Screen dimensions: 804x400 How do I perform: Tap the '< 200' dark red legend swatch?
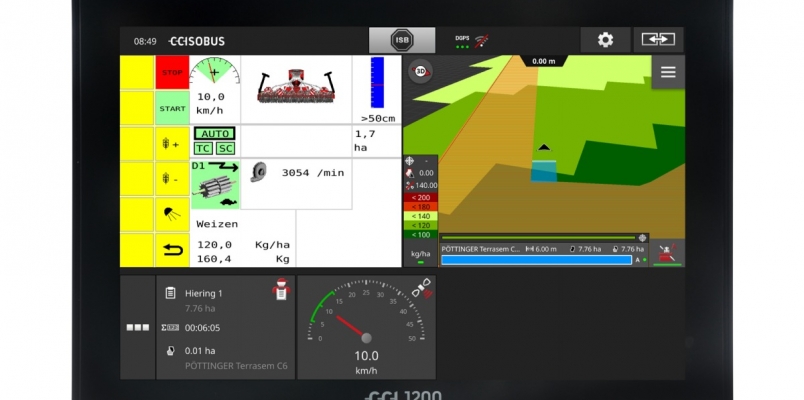(420, 197)
